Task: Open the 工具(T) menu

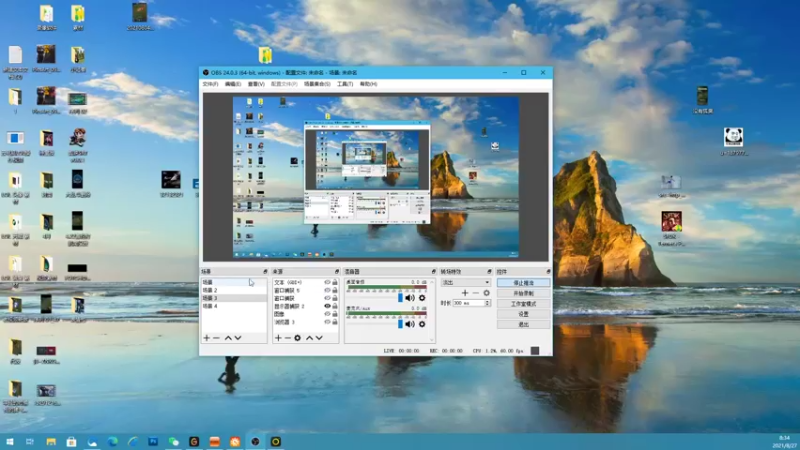Action: tap(345, 84)
